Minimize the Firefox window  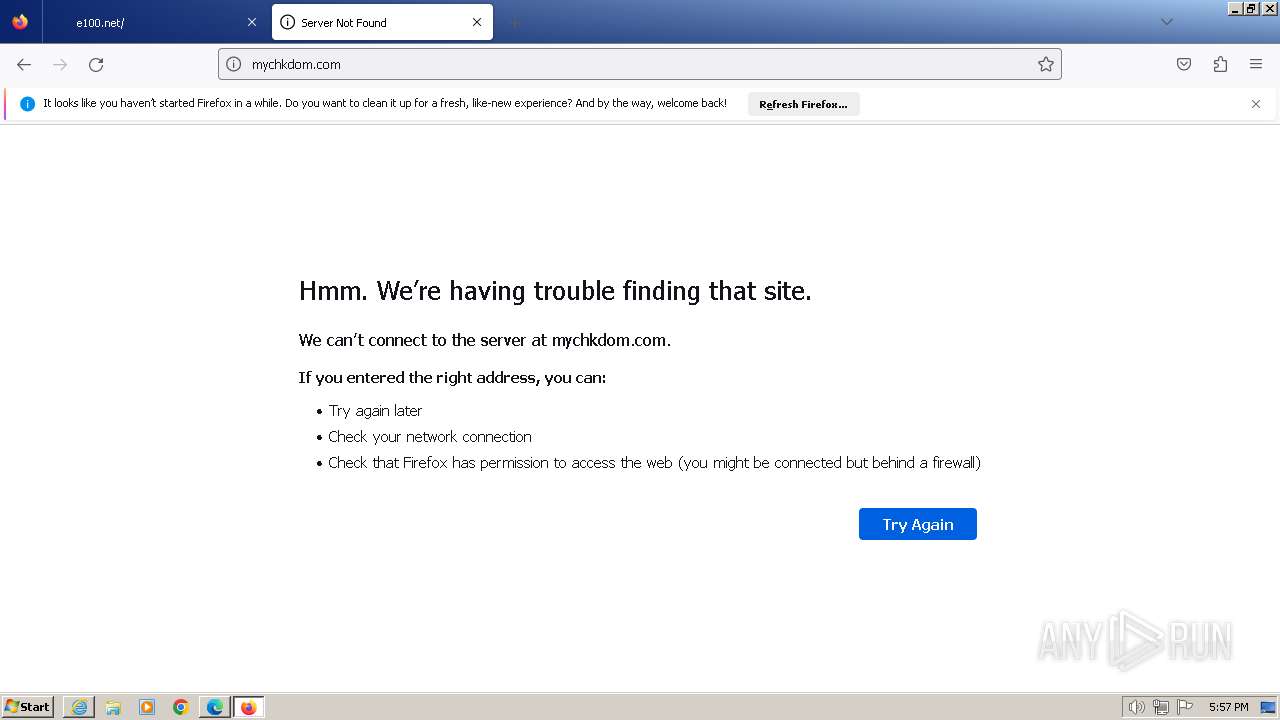(1237, 8)
